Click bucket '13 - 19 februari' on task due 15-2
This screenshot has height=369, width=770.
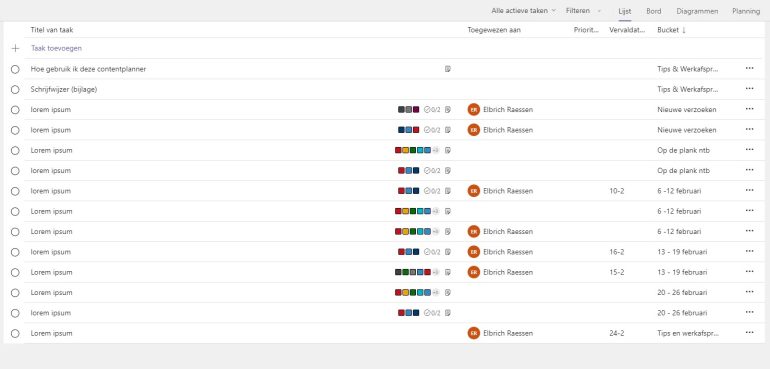(682, 272)
